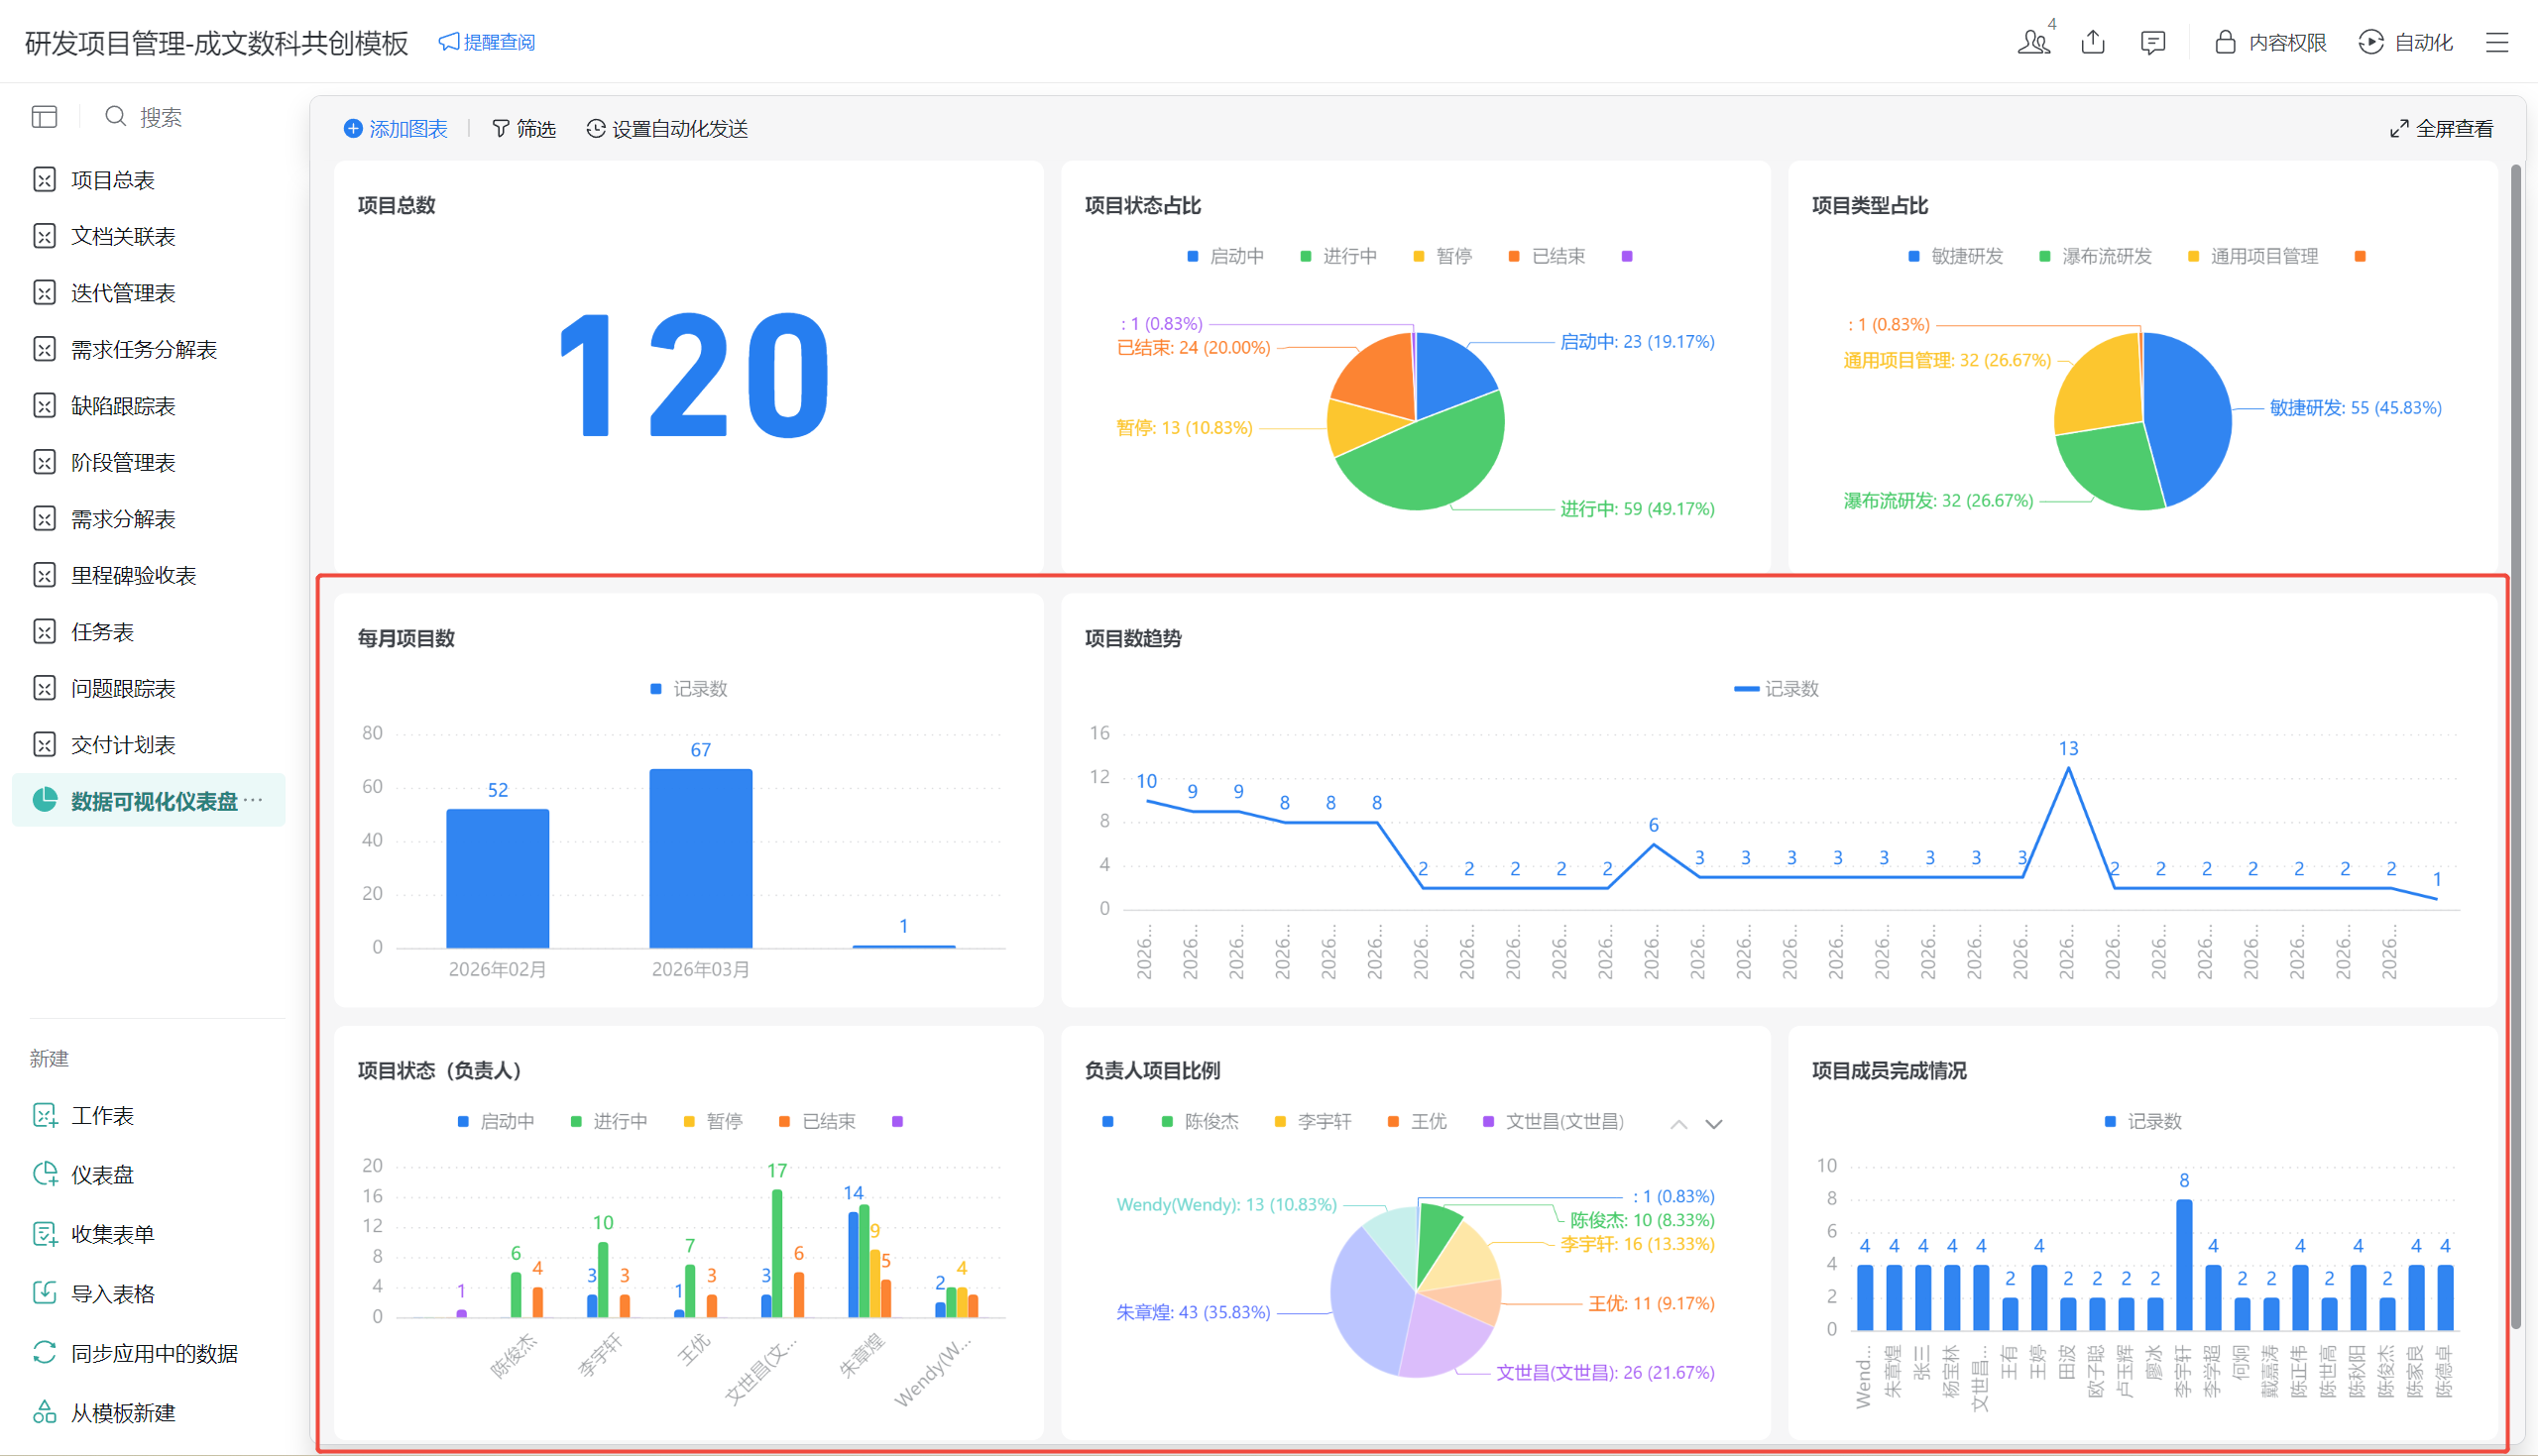Open the comments icon in header
The image size is (2538, 1456).
click(x=2152, y=42)
